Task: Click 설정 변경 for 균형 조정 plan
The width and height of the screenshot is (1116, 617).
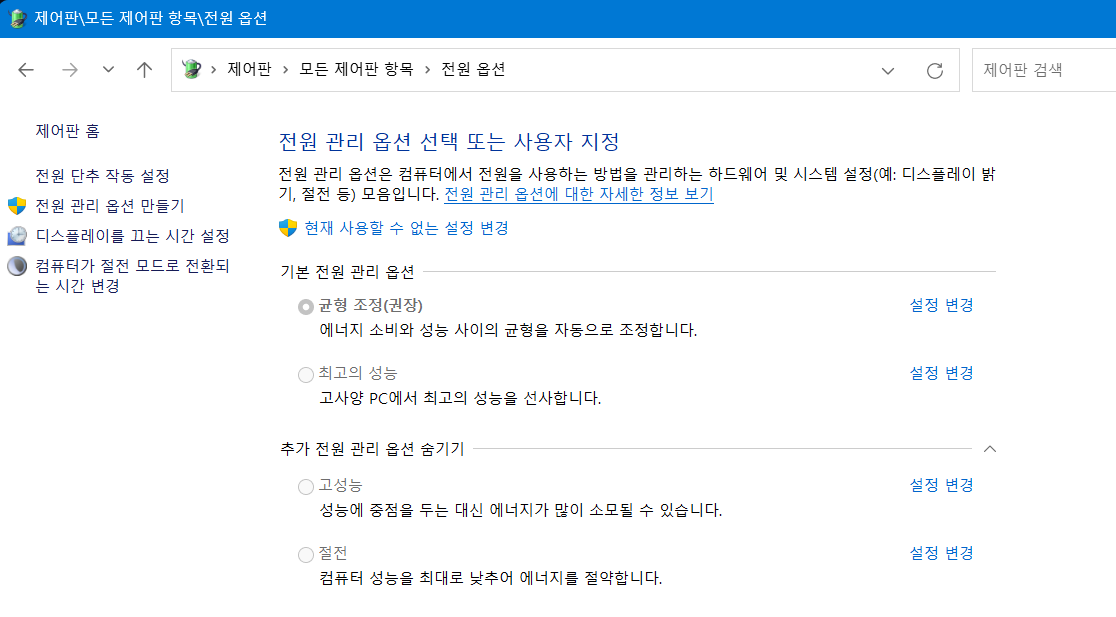Action: pos(941,305)
